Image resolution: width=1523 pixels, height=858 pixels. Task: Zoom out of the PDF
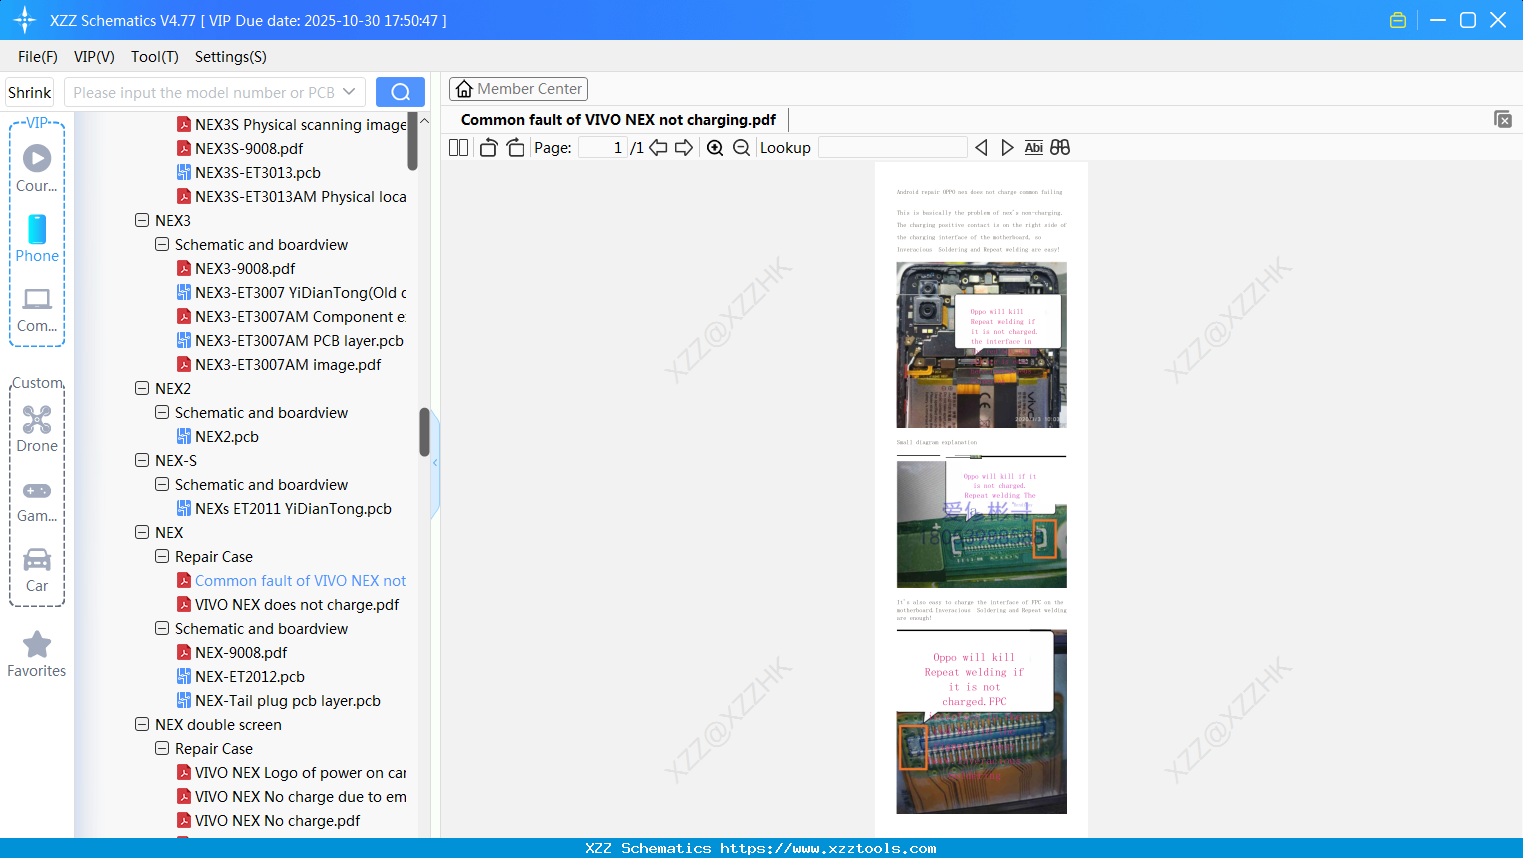741,148
